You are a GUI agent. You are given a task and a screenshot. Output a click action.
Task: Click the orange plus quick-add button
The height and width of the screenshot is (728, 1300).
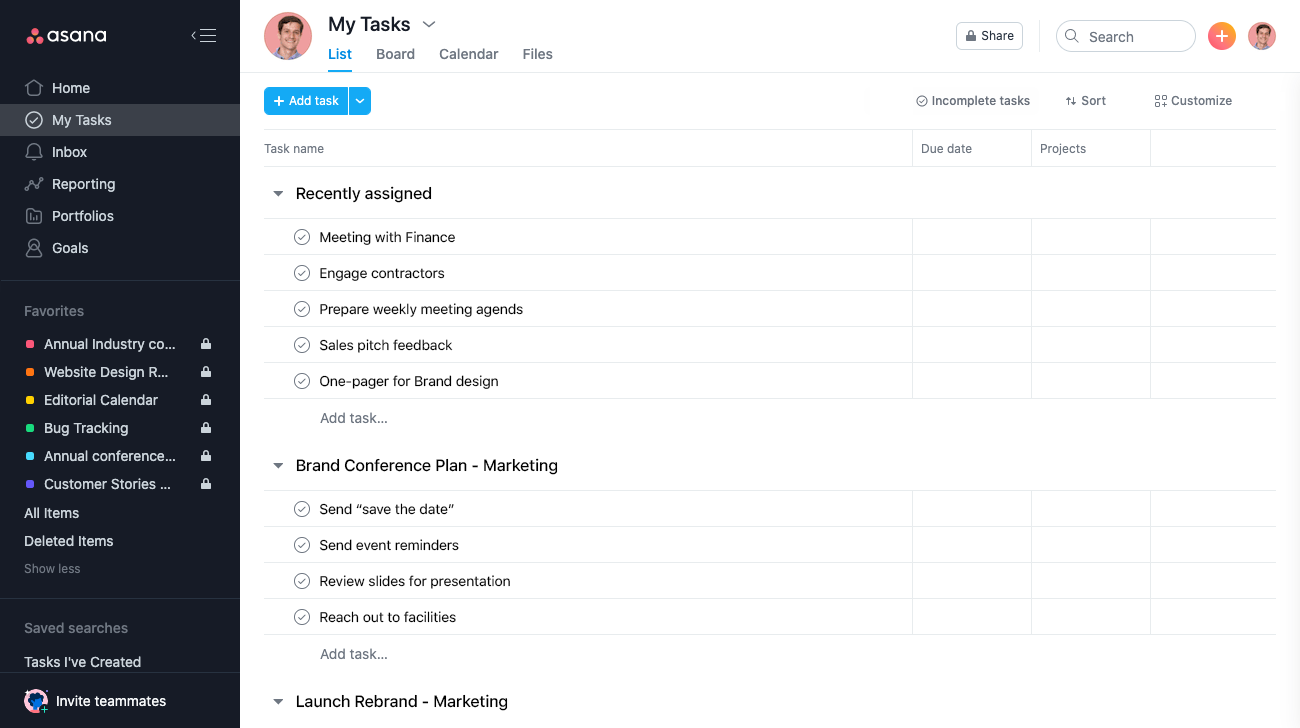coord(1222,36)
